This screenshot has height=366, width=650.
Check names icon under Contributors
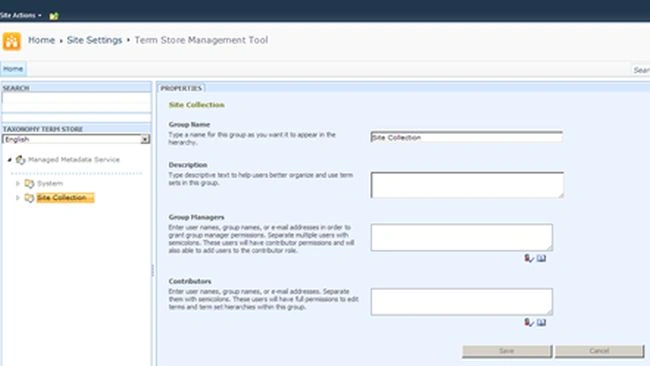click(529, 322)
